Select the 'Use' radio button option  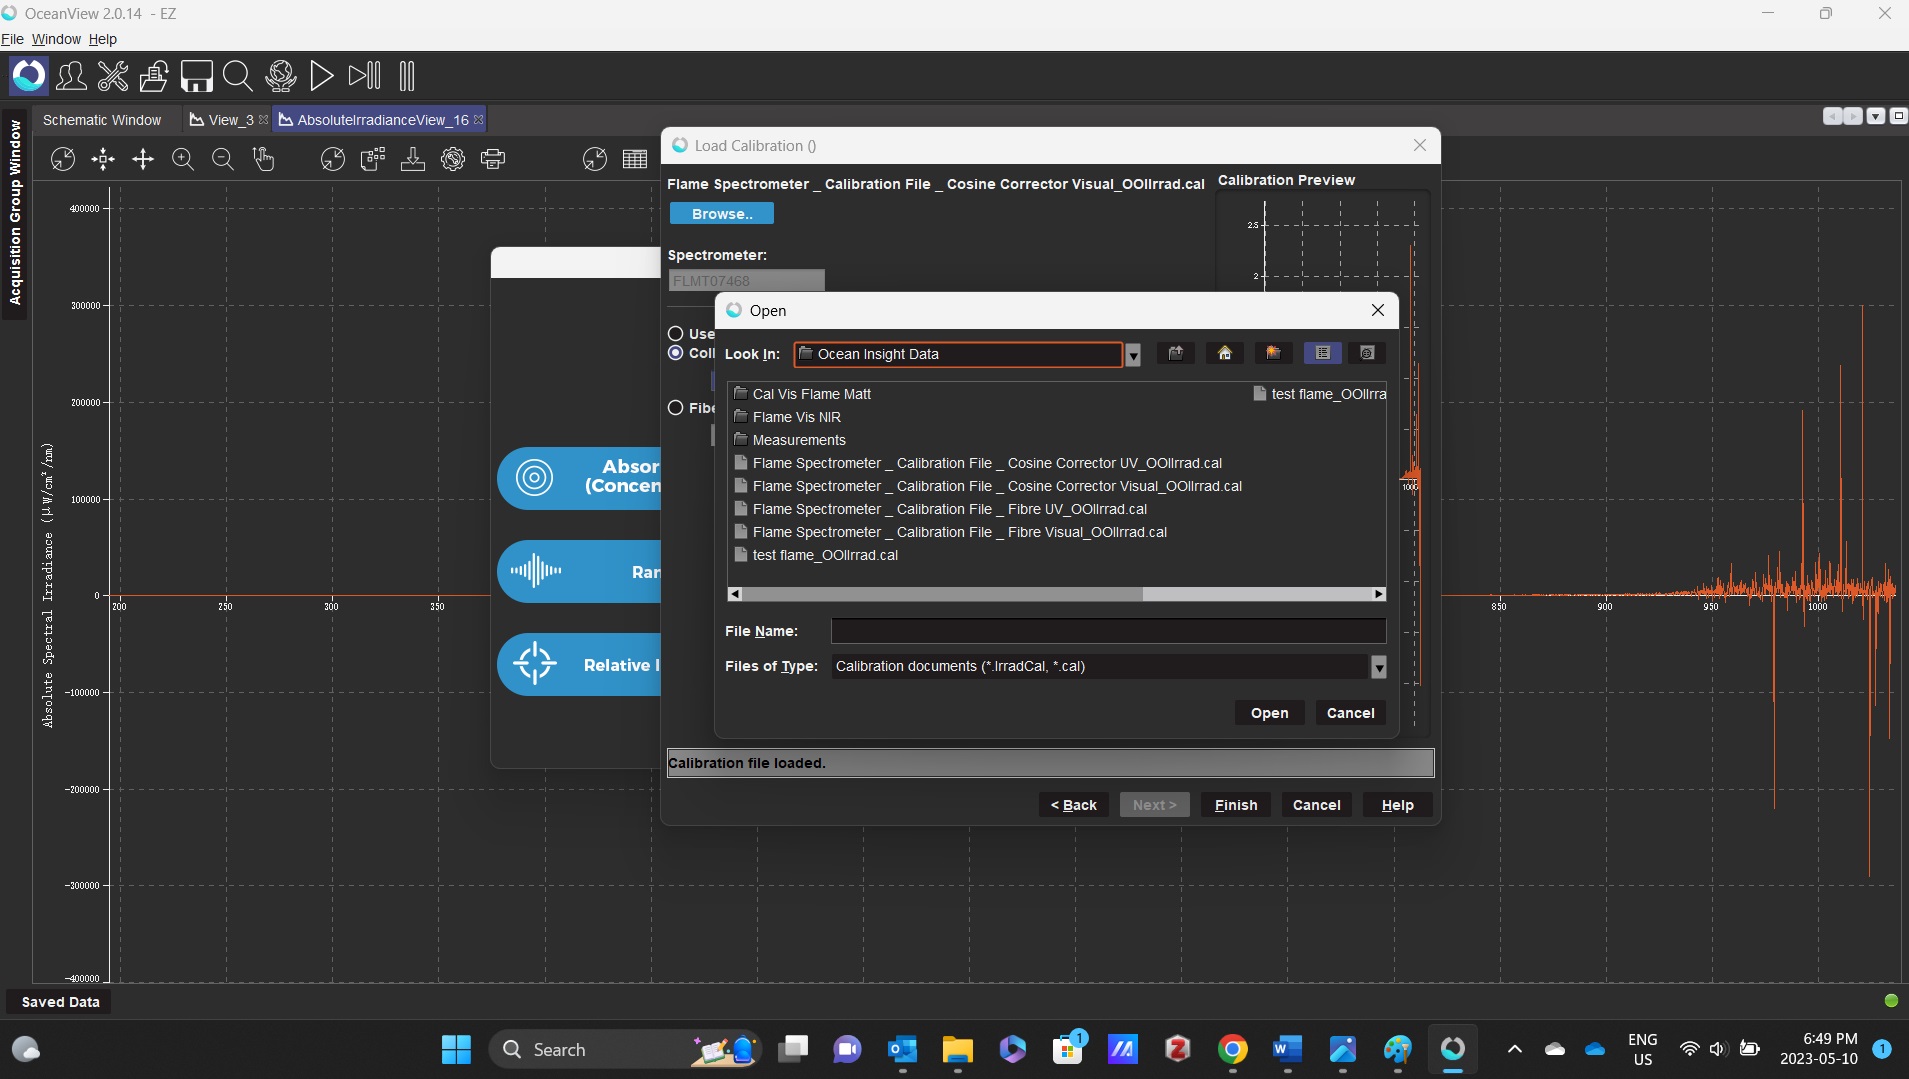pos(676,334)
